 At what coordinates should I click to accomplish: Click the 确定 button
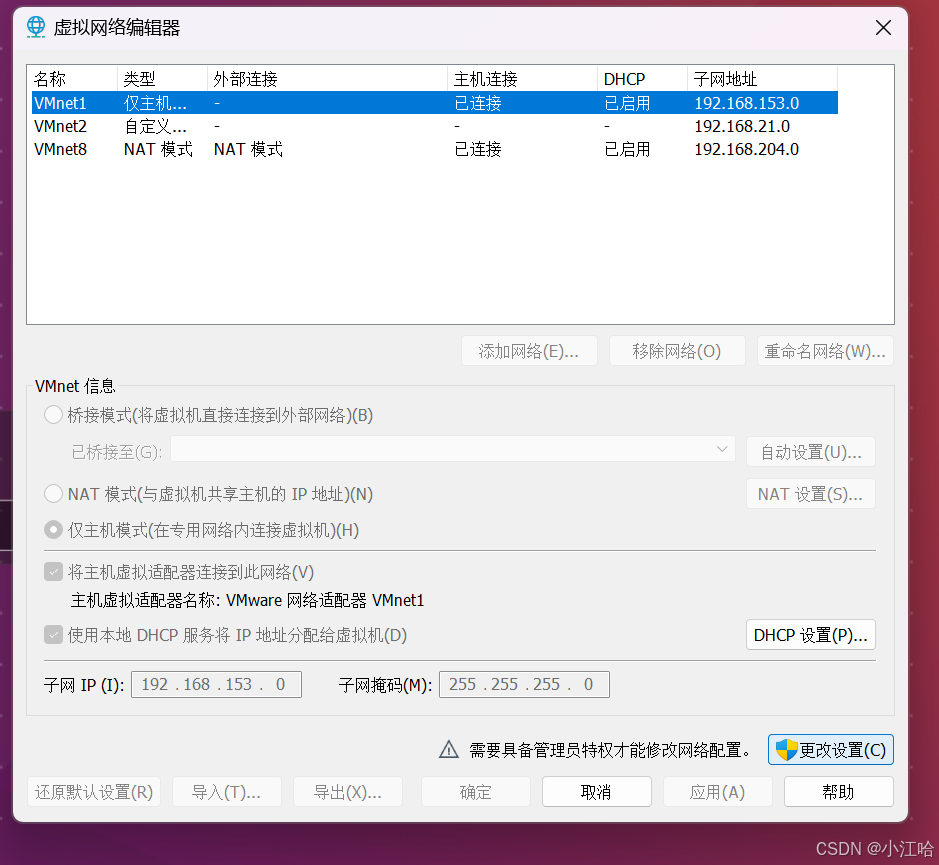tap(475, 792)
